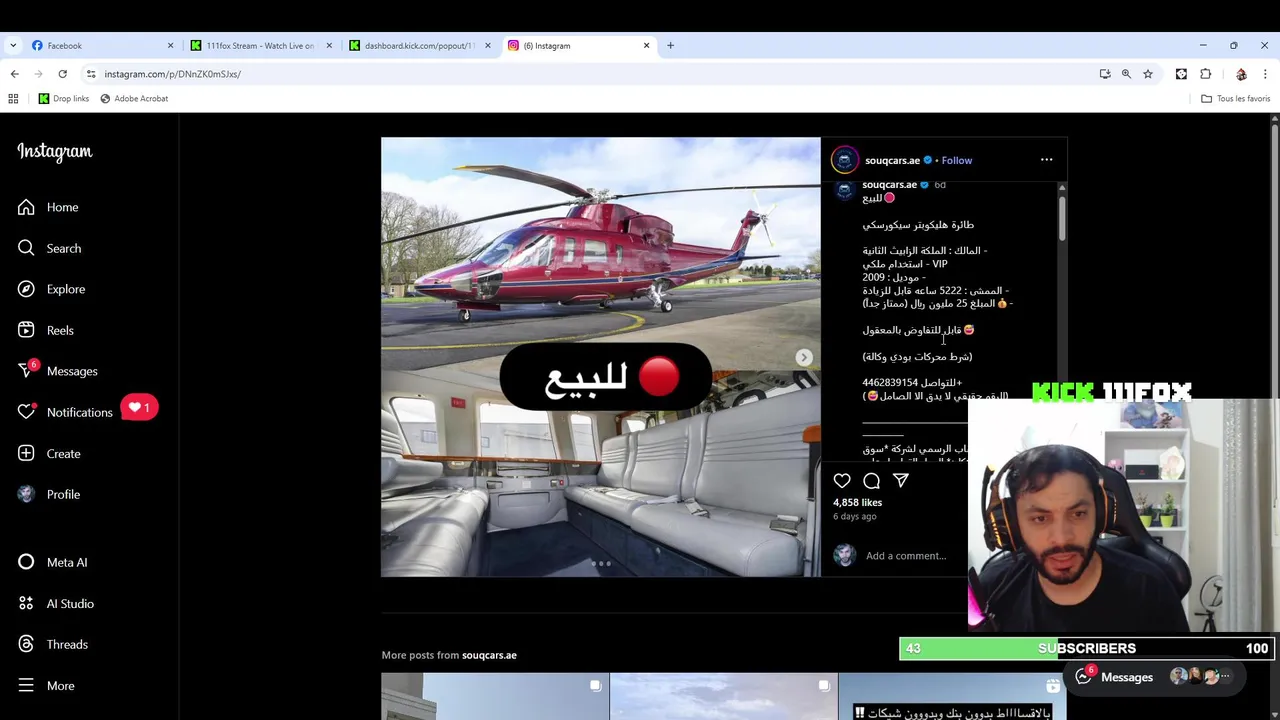Open Instagram Home from sidebar
The image size is (1280, 720).
(48, 207)
